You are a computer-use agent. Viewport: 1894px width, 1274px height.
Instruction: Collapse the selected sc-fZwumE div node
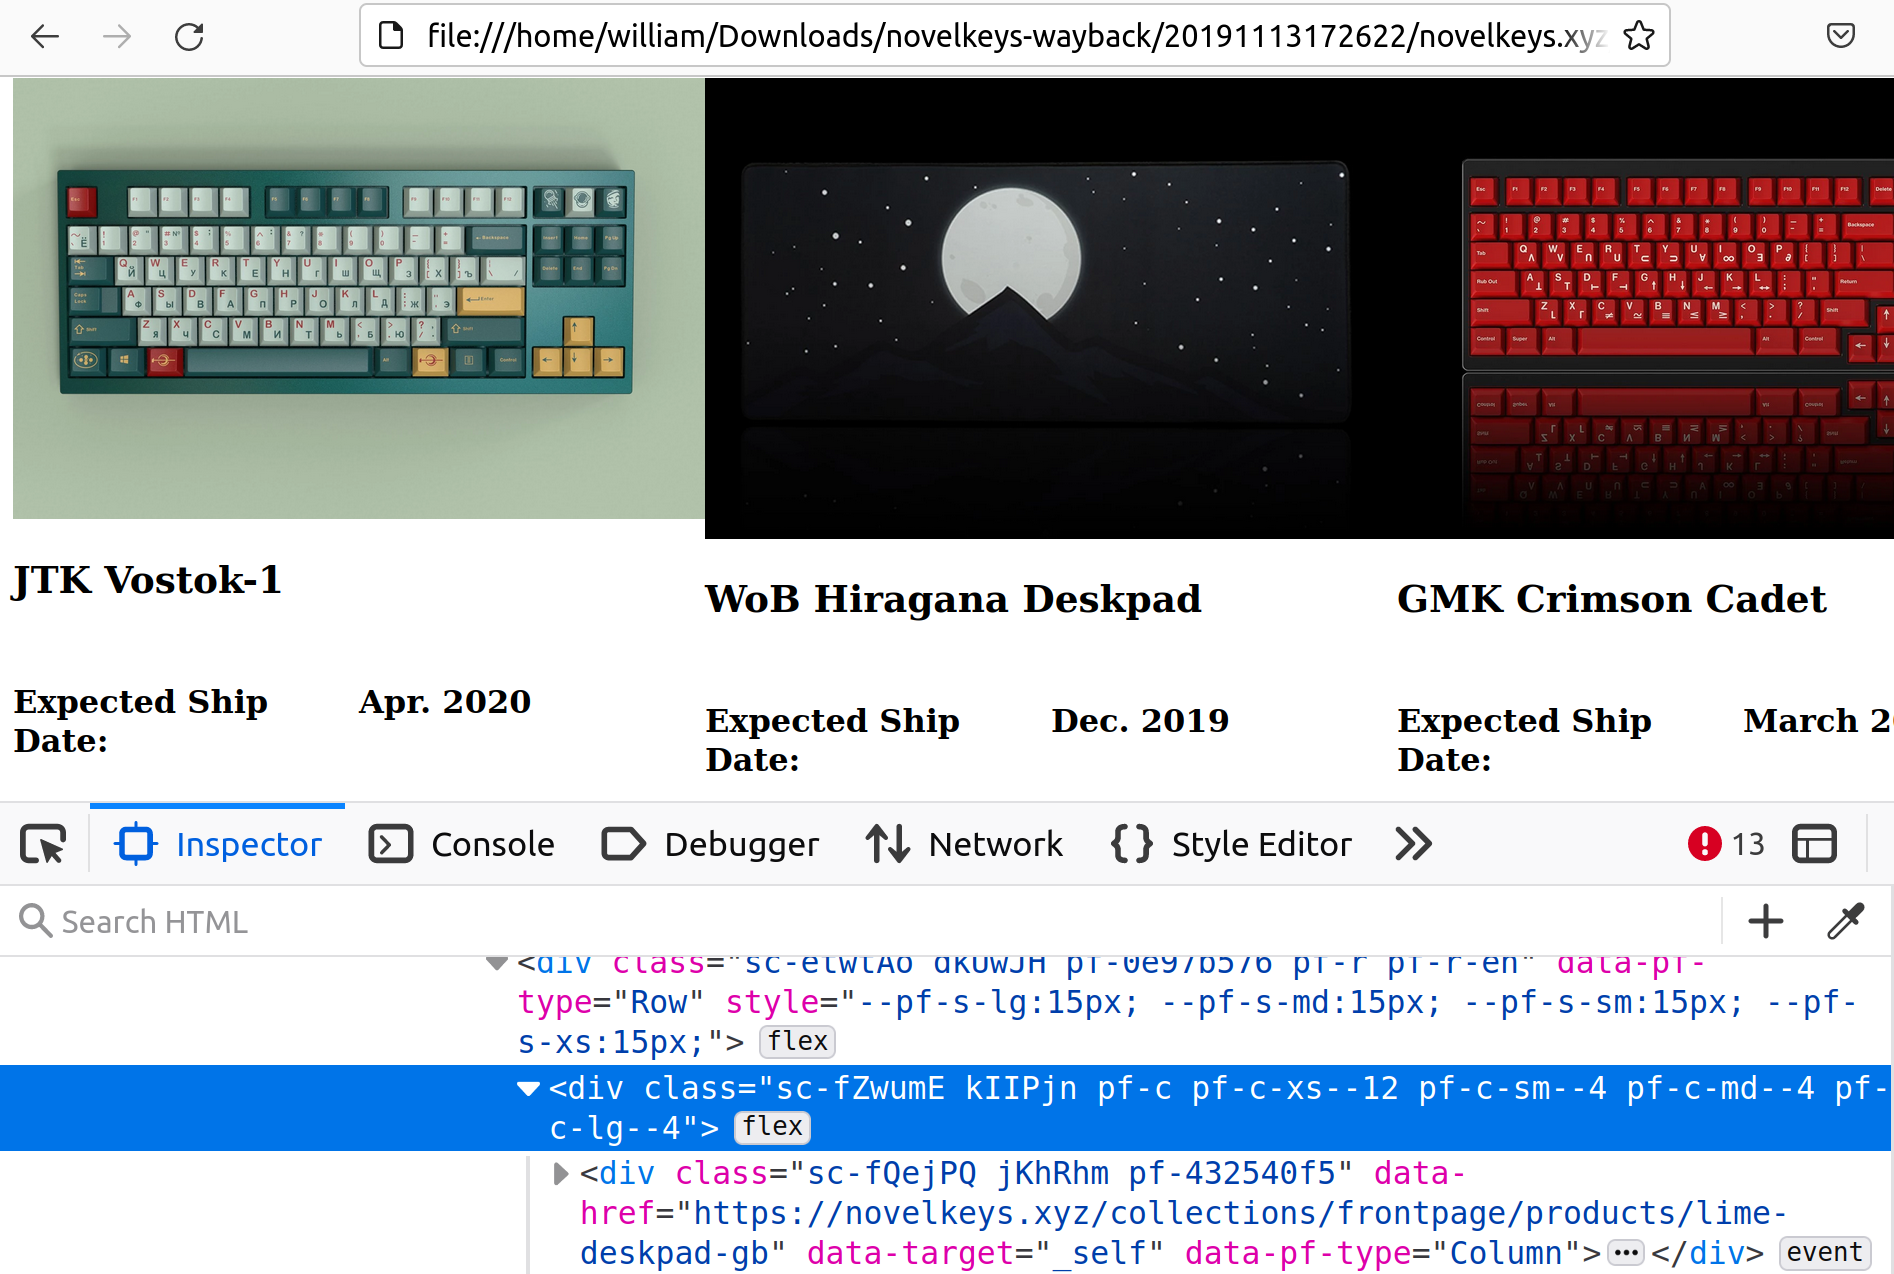tap(528, 1089)
